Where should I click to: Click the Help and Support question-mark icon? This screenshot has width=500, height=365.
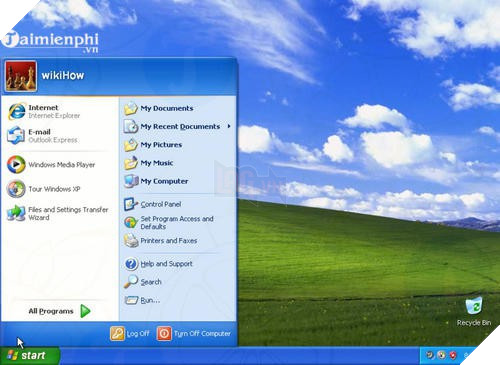coord(131,264)
